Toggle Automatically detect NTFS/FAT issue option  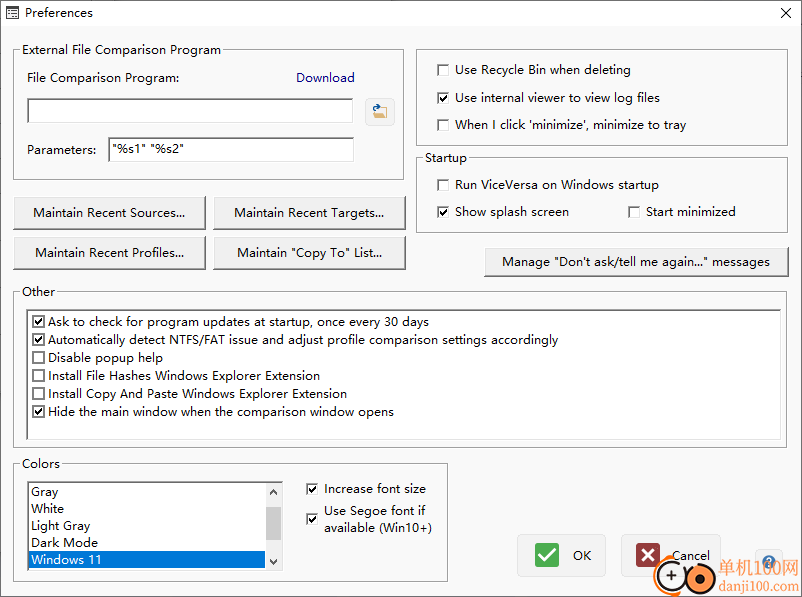[38, 340]
